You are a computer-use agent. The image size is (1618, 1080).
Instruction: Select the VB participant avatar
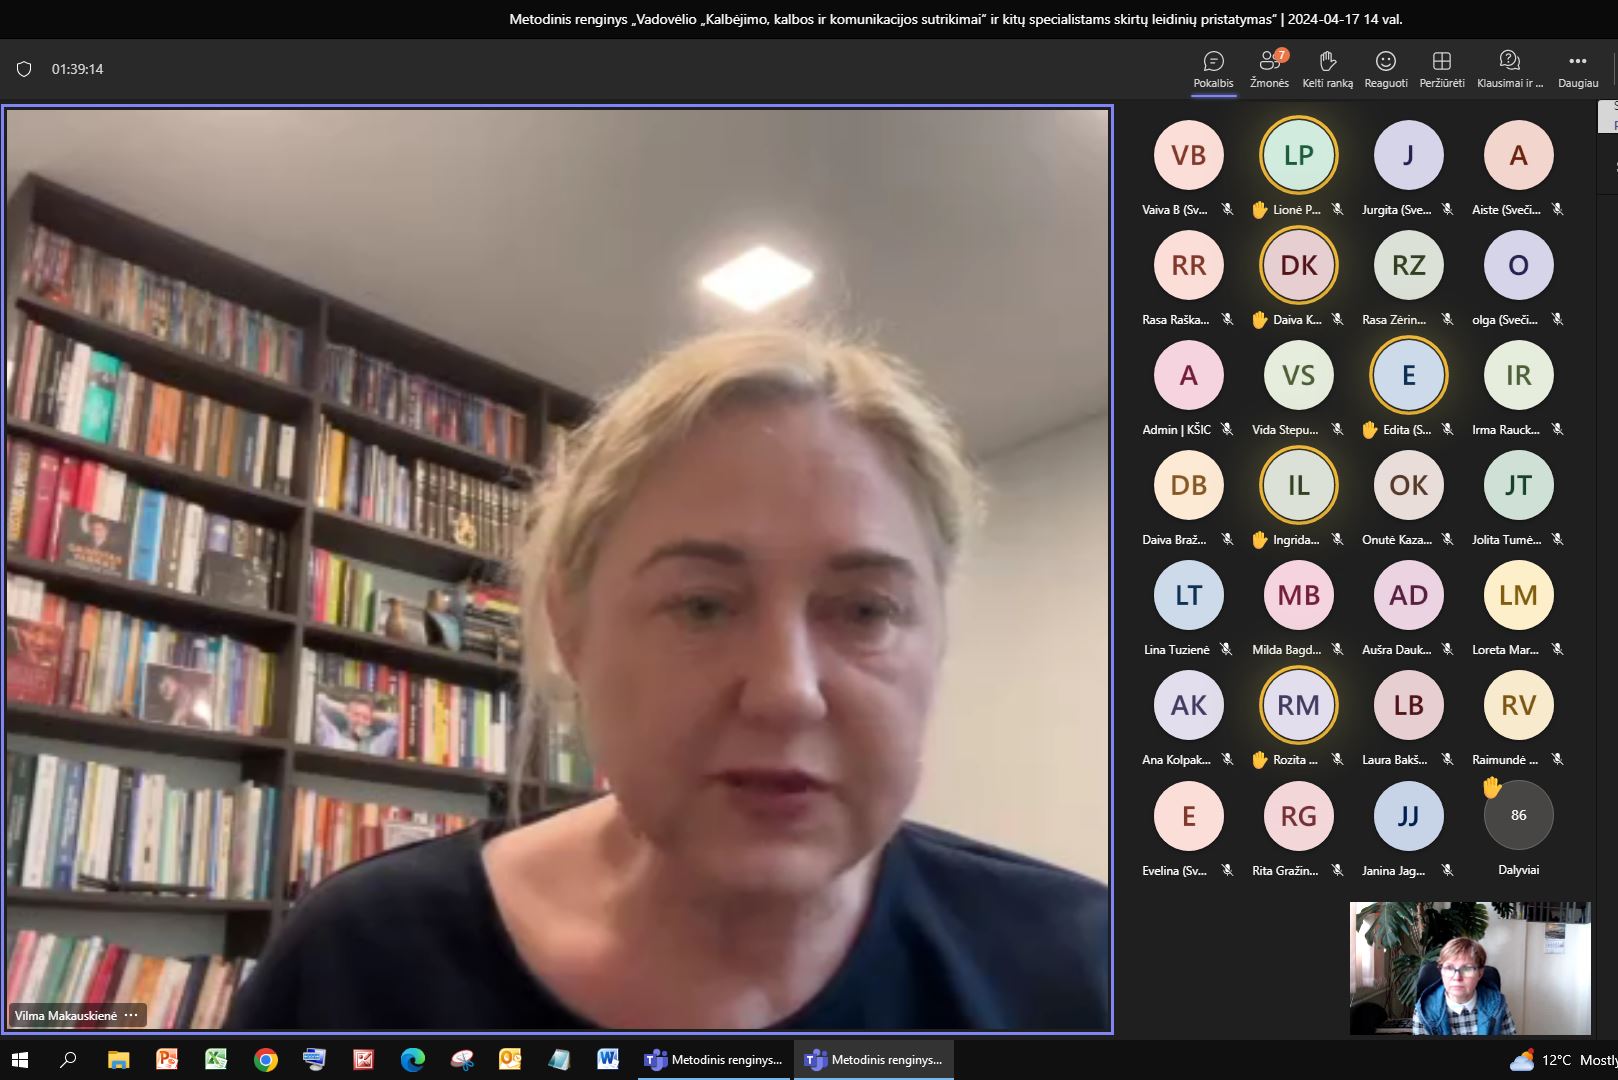pyautogui.click(x=1188, y=155)
